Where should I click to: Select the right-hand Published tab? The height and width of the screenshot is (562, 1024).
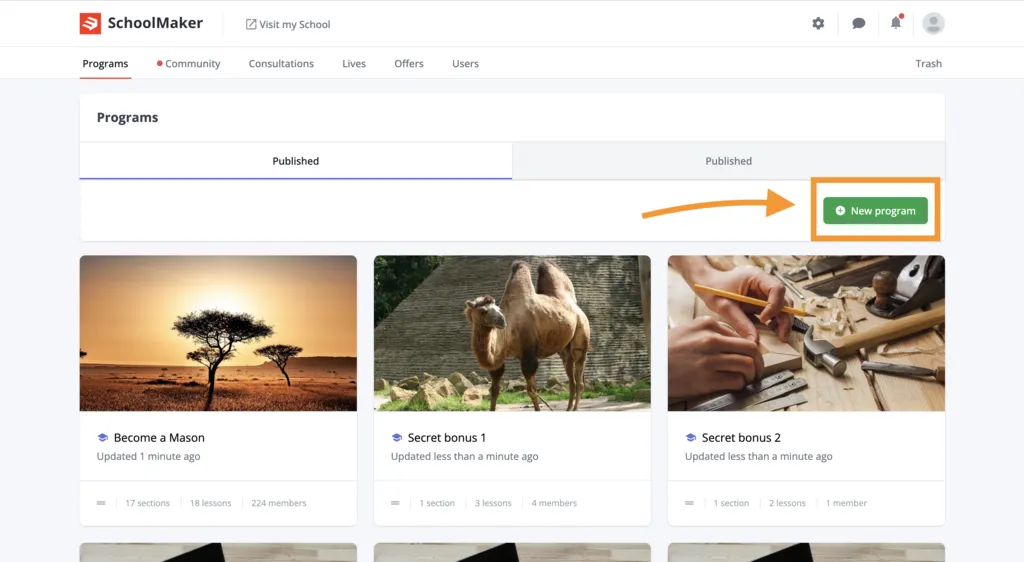tap(728, 161)
